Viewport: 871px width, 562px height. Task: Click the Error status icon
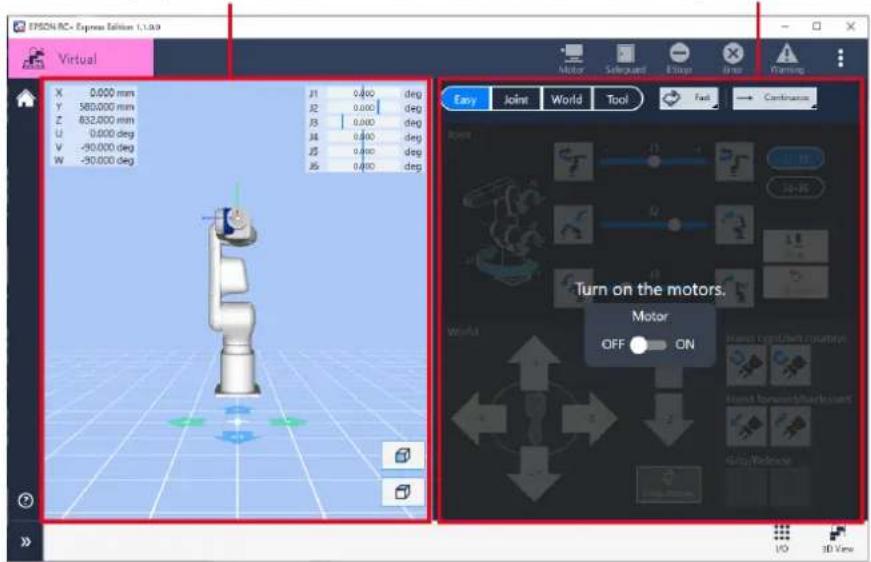click(733, 59)
